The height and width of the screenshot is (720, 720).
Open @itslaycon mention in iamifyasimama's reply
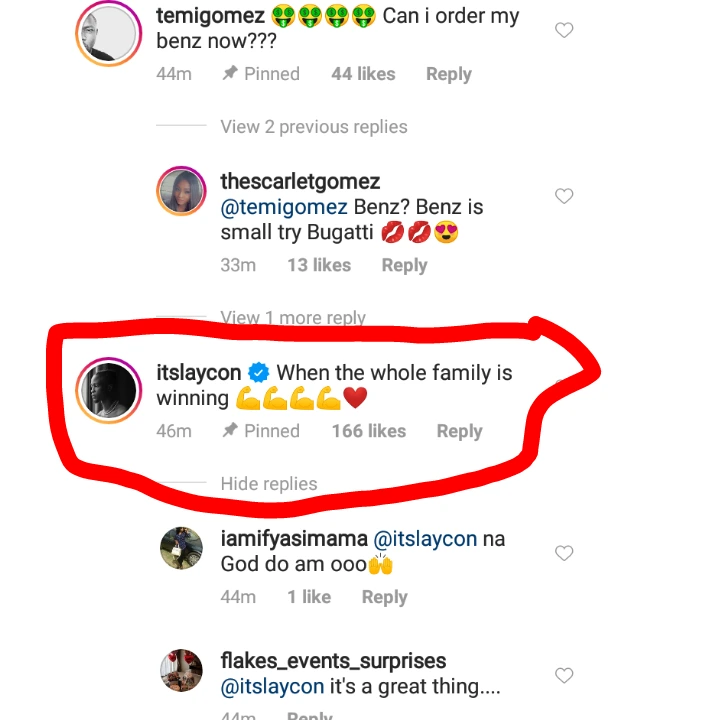[424, 539]
